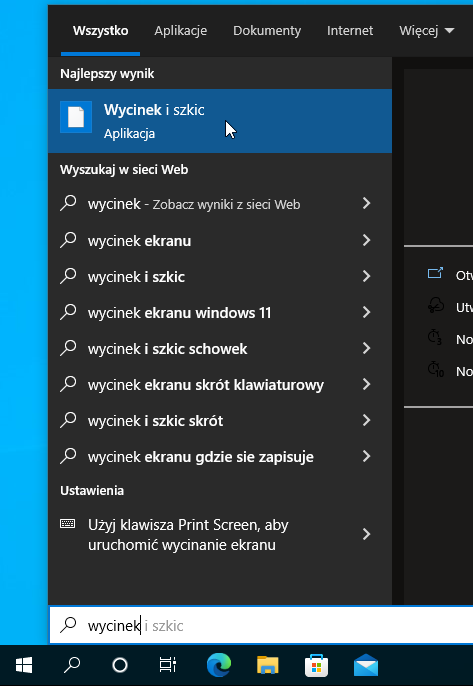Select 'wycinek i szkic schowek' suggestion
The height and width of the screenshot is (686, 473).
coord(220,349)
